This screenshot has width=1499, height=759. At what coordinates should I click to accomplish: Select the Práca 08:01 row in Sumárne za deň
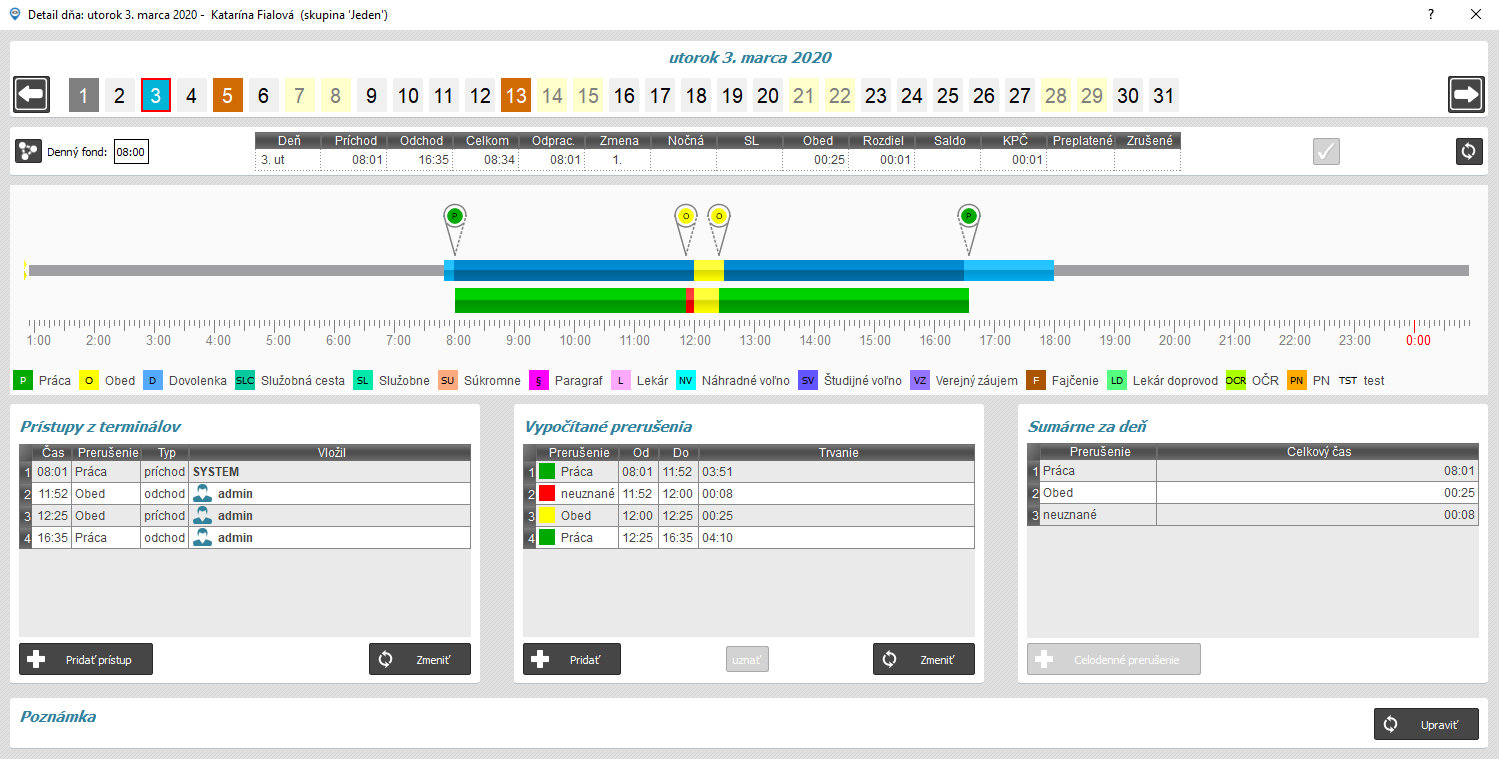1253,471
